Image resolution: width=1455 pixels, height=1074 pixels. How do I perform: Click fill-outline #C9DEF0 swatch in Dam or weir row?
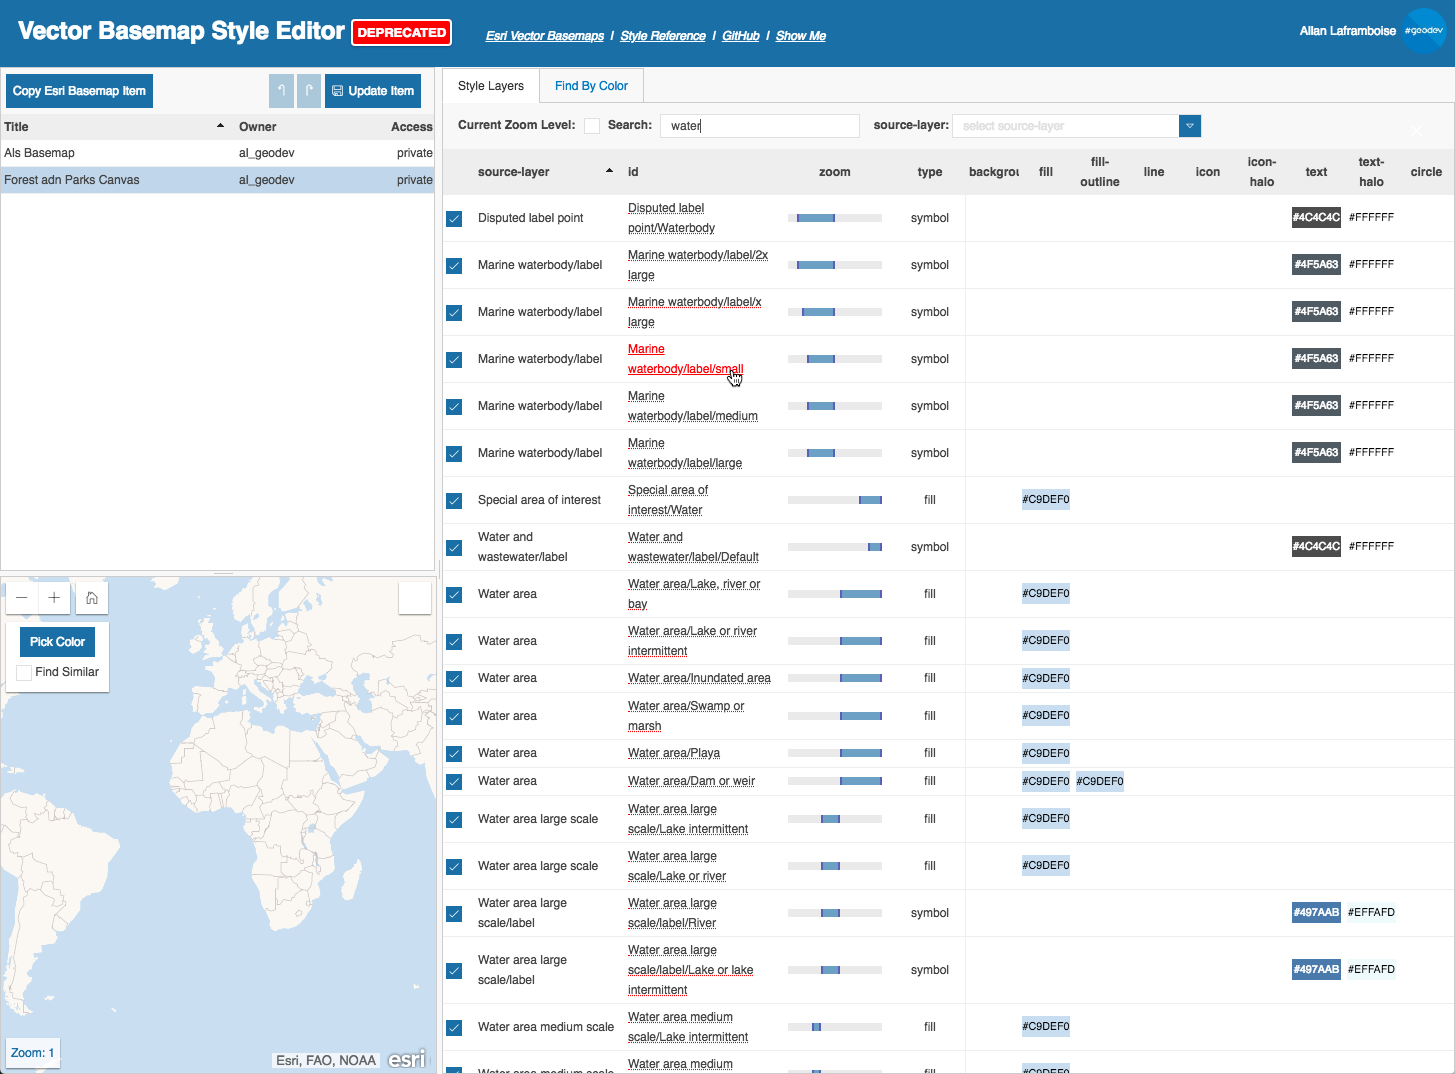(x=1100, y=781)
